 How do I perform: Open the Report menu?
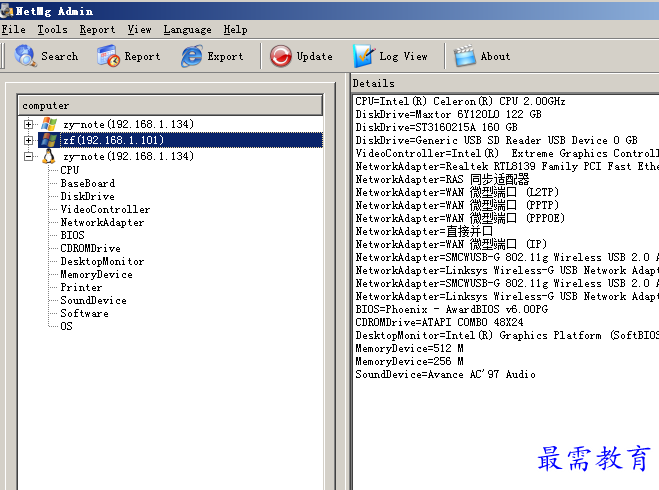coord(97,29)
